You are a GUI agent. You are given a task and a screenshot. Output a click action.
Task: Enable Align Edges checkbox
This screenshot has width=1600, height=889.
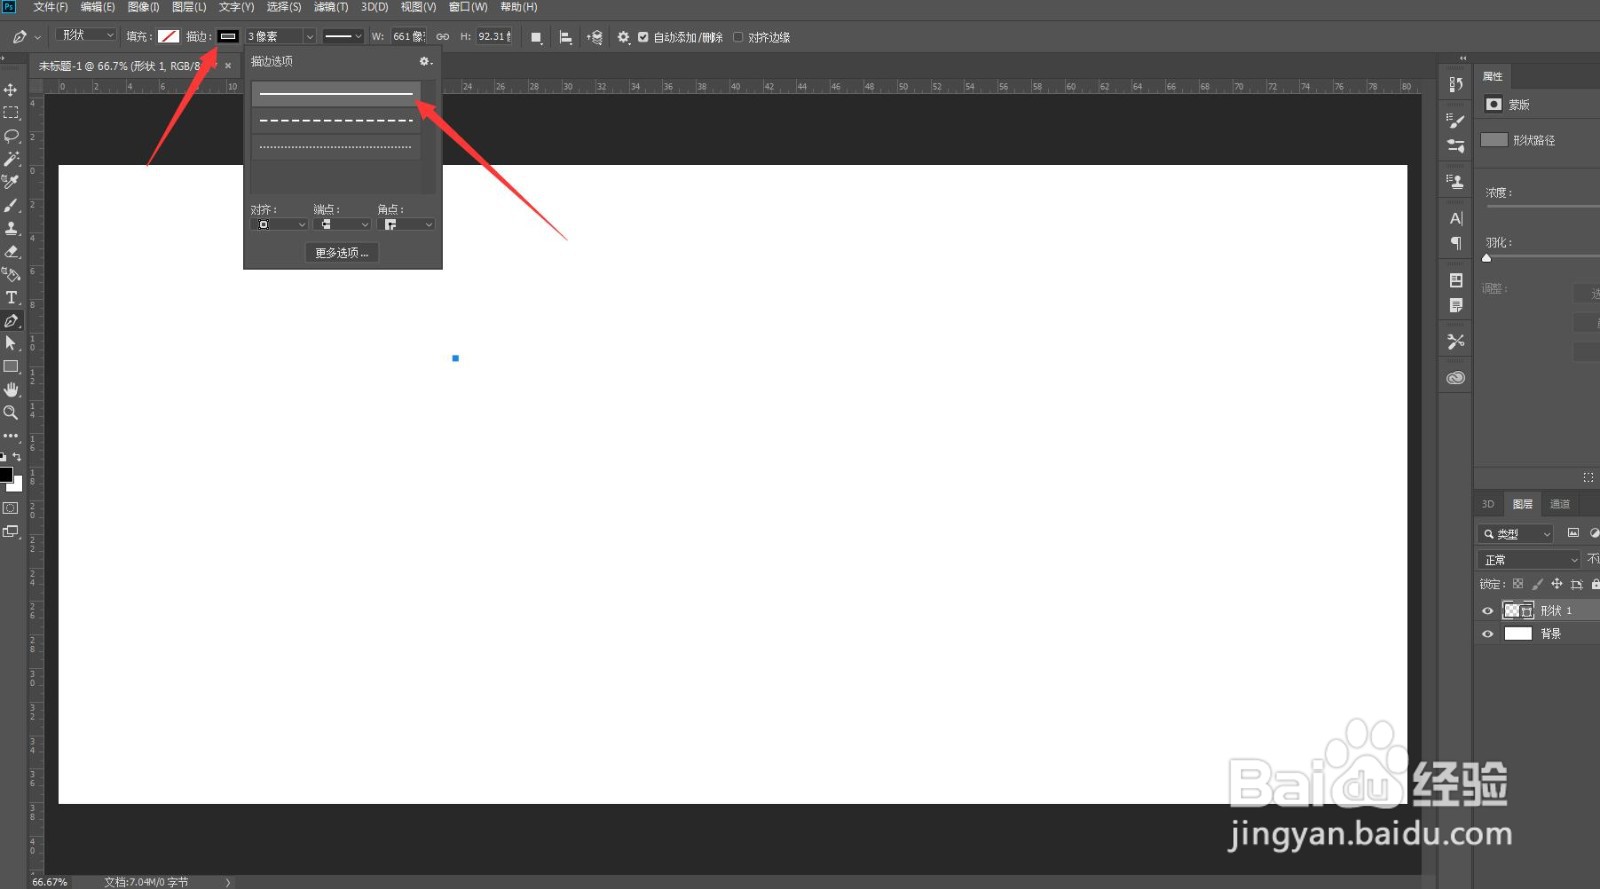tap(738, 37)
